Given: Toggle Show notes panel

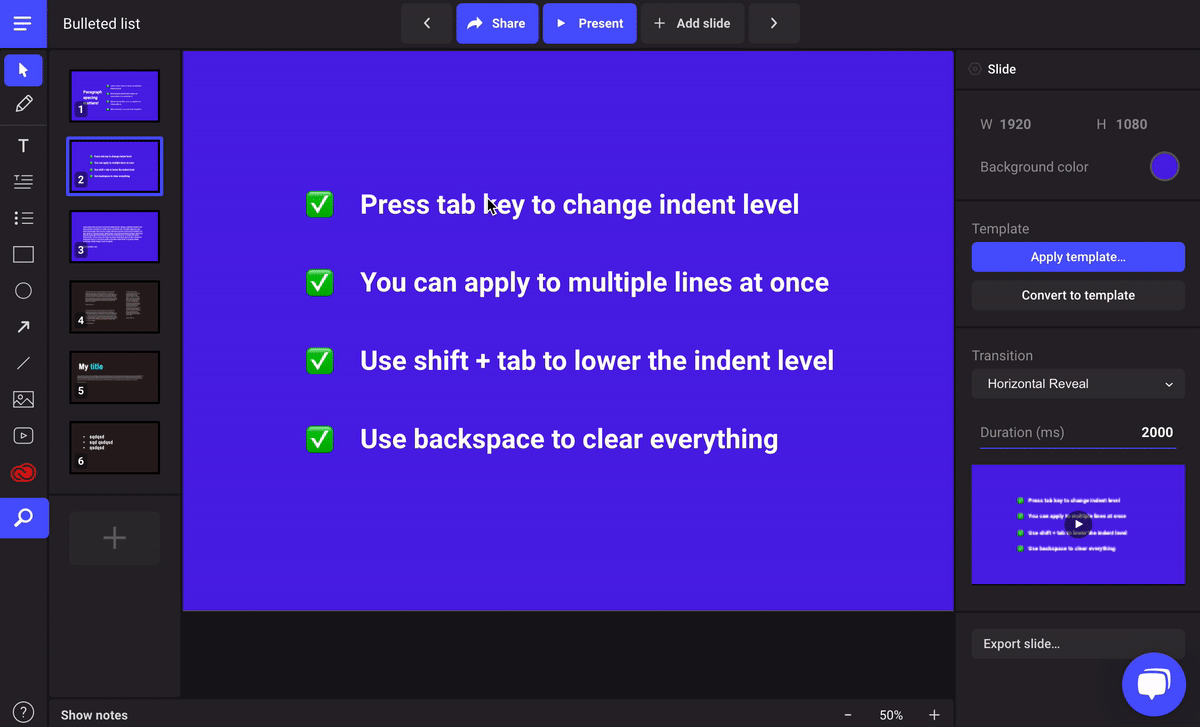Looking at the screenshot, I should [94, 715].
